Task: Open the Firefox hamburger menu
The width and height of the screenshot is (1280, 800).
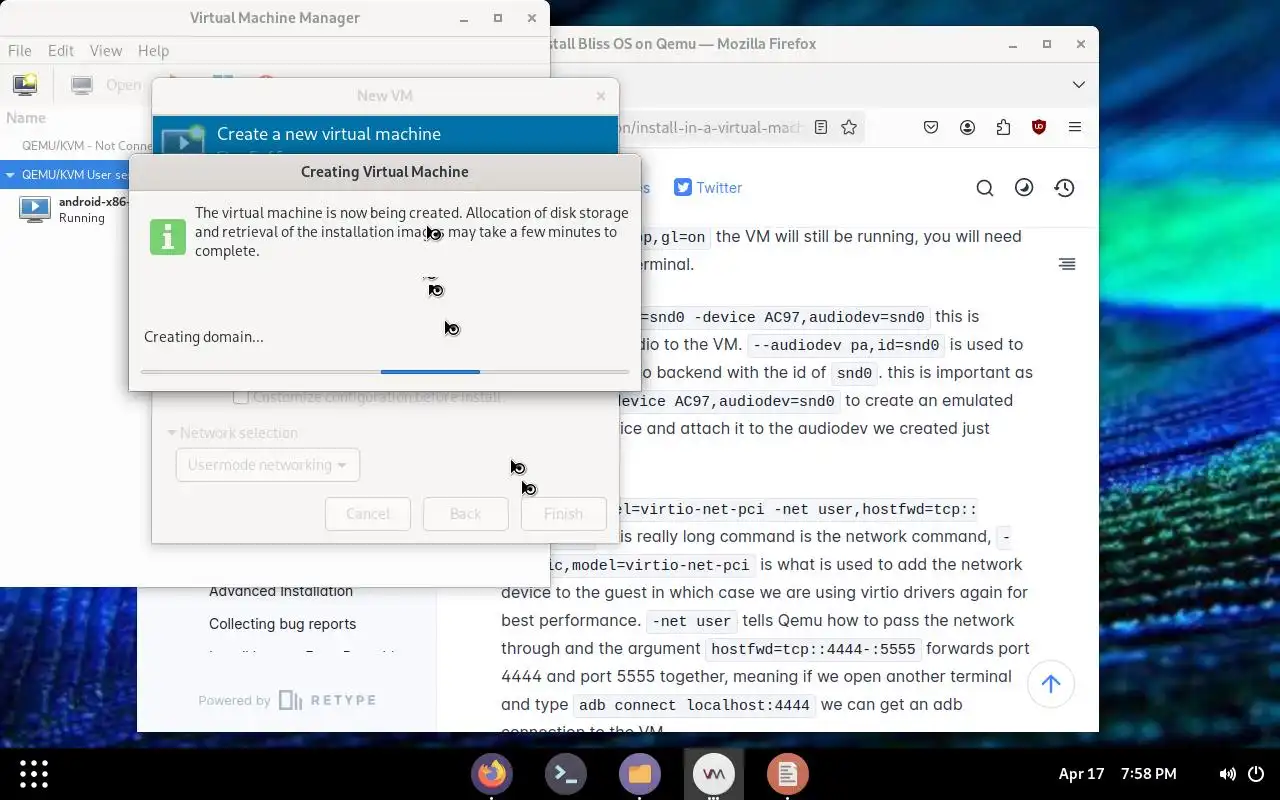Action: point(1075,127)
